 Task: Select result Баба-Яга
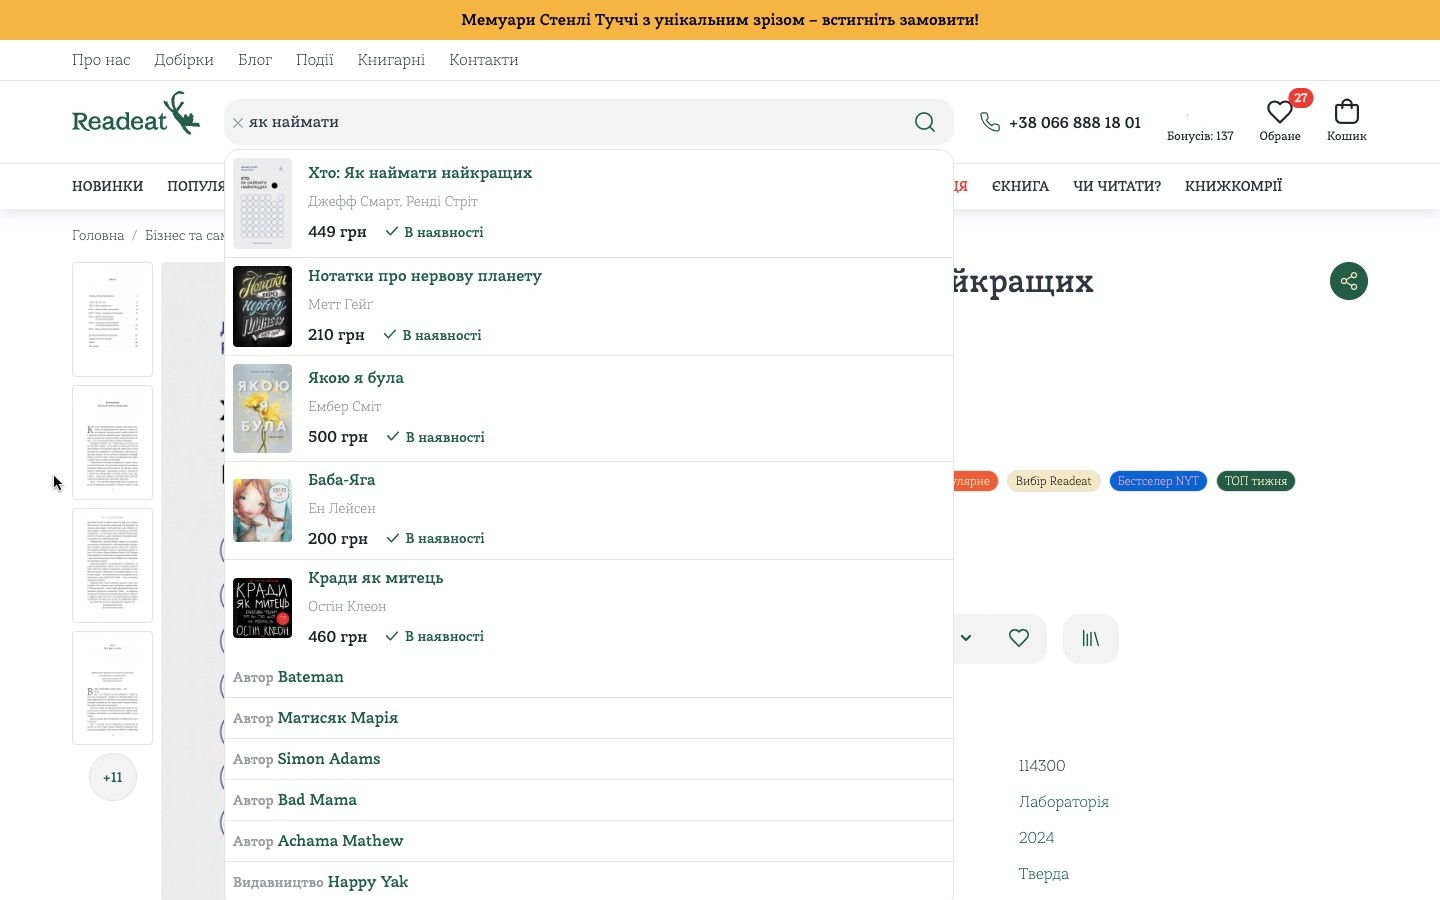[342, 480]
